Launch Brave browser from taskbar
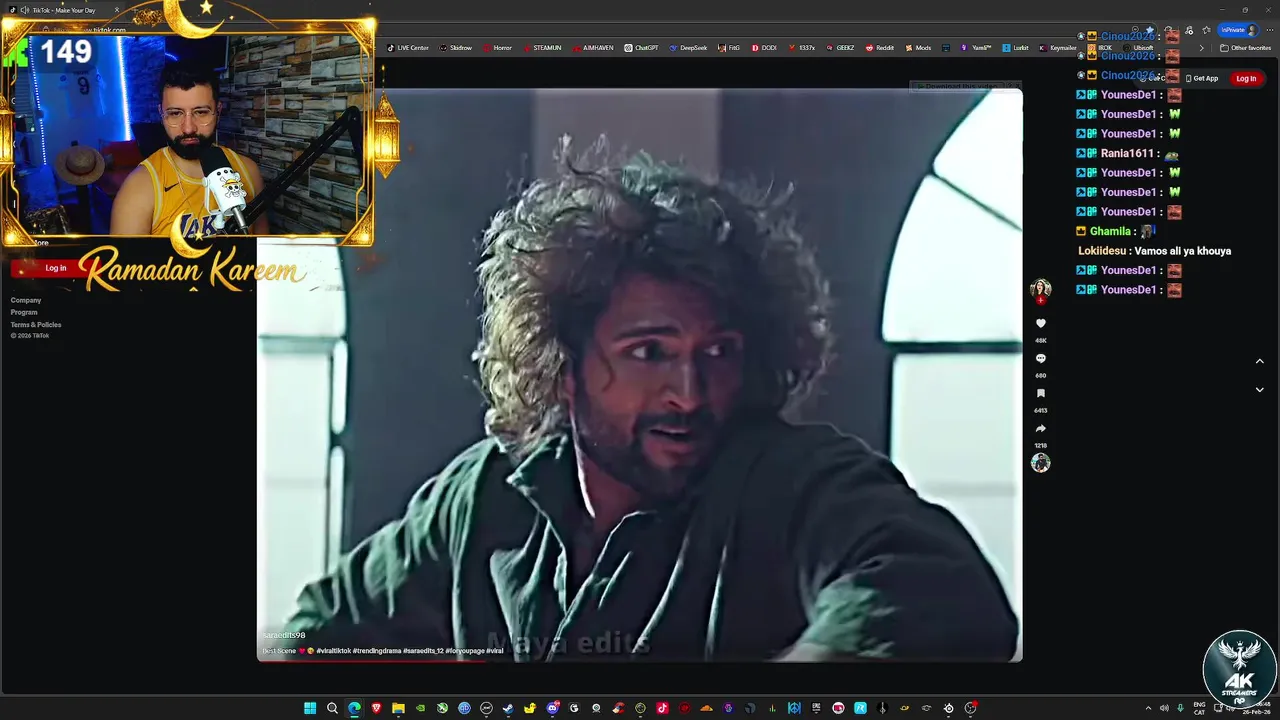The height and width of the screenshot is (720, 1280). (x=376, y=708)
